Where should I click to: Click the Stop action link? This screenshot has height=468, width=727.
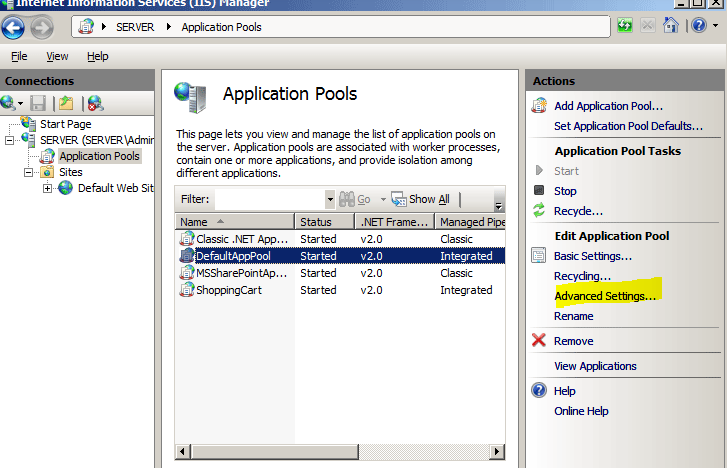point(565,191)
